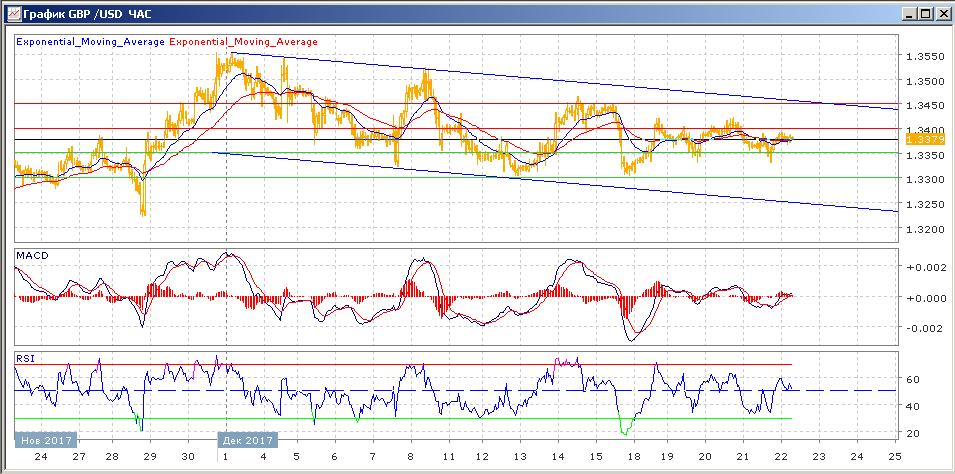The image size is (955, 474).
Task: Click the +0.002 MACD axis value
Action: pyautogui.click(x=924, y=267)
